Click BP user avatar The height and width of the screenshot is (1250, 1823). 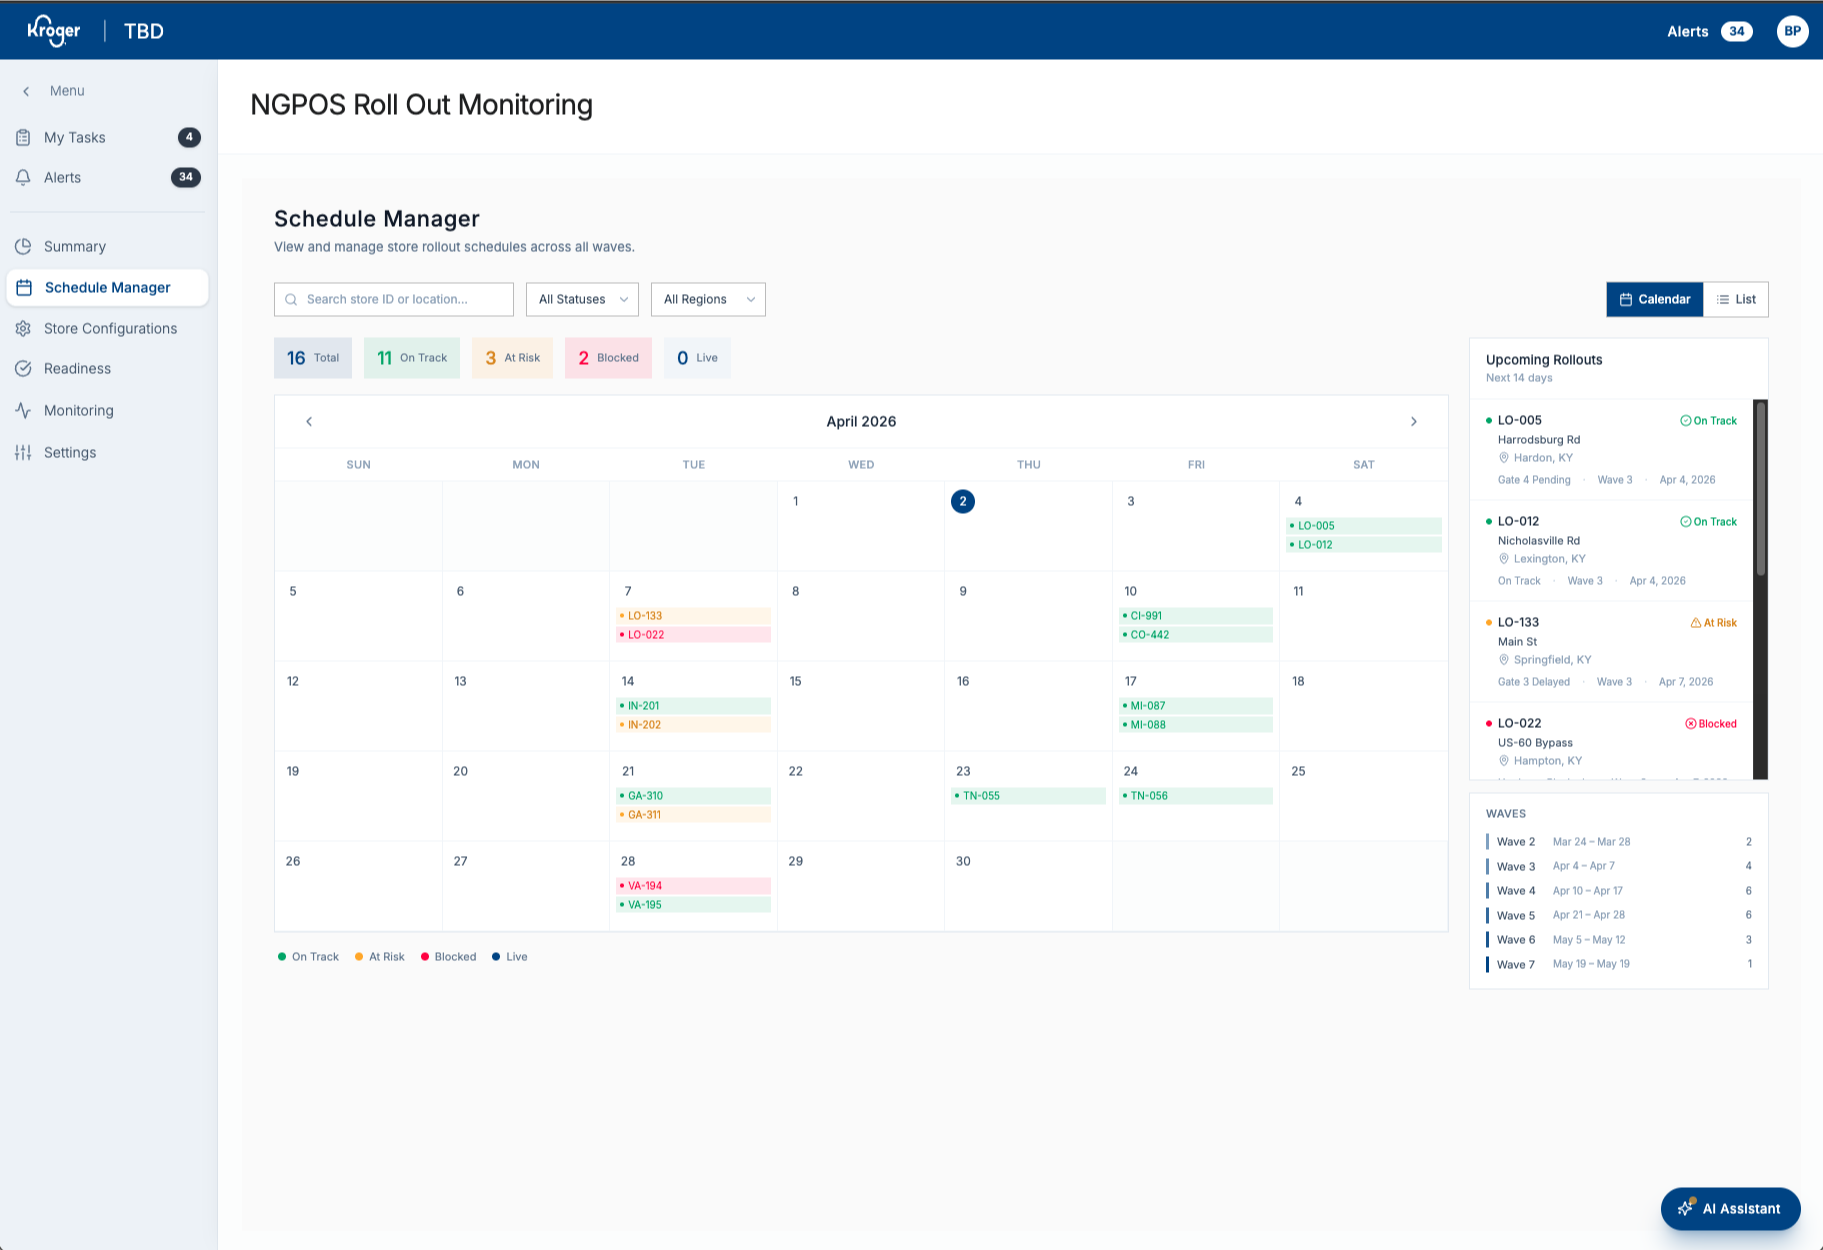point(1792,31)
